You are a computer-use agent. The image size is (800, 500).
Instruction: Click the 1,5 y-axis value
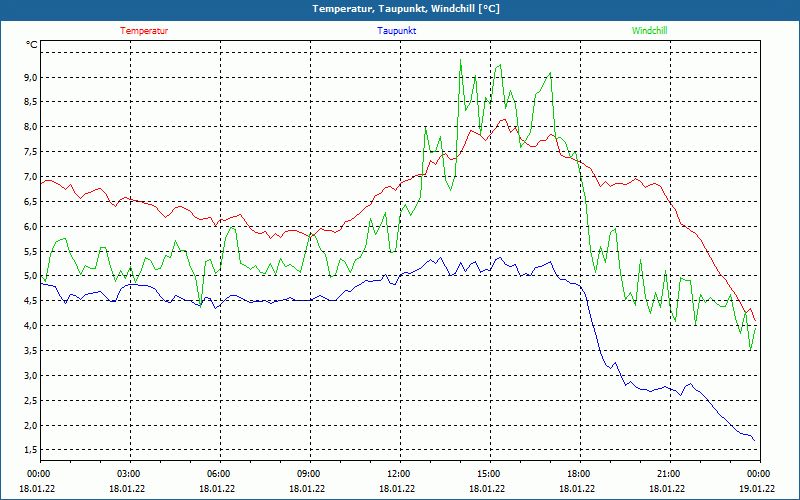[x=31, y=450]
